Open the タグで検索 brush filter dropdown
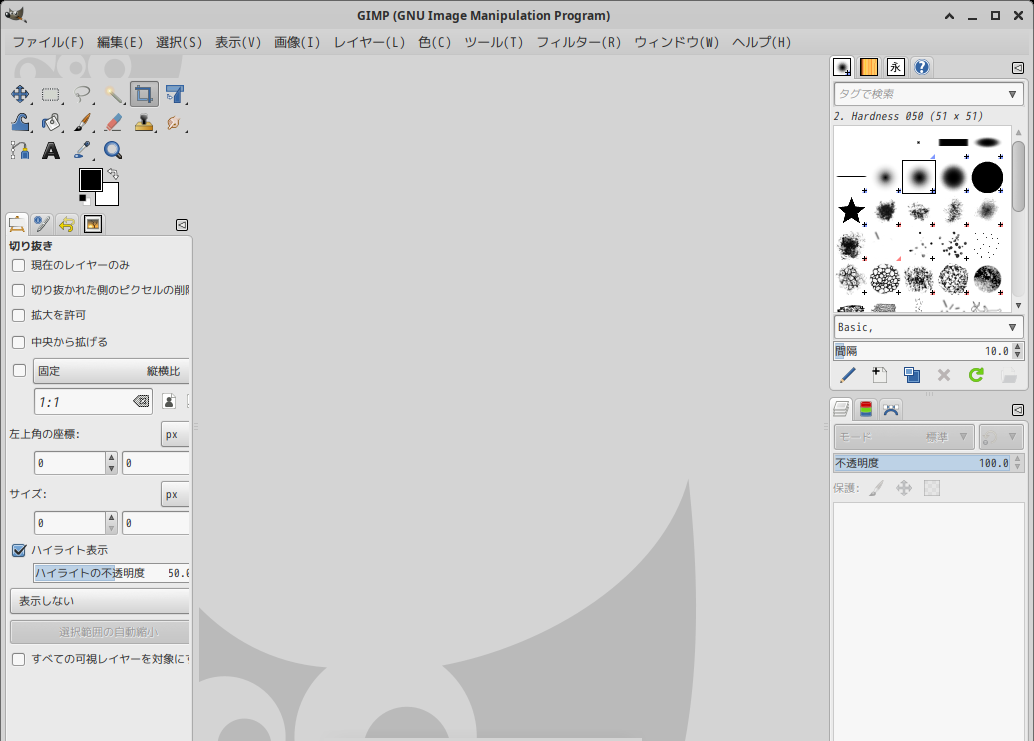Screen dimensions: 1034x741 point(1012,94)
